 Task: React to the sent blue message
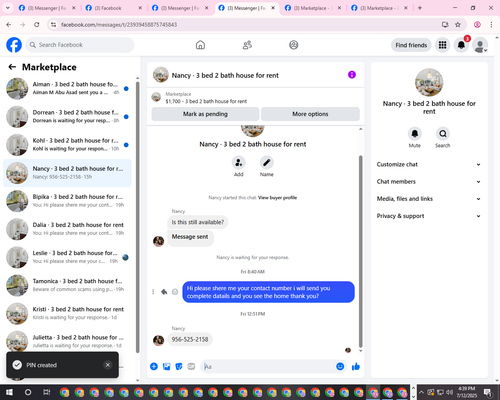175,292
